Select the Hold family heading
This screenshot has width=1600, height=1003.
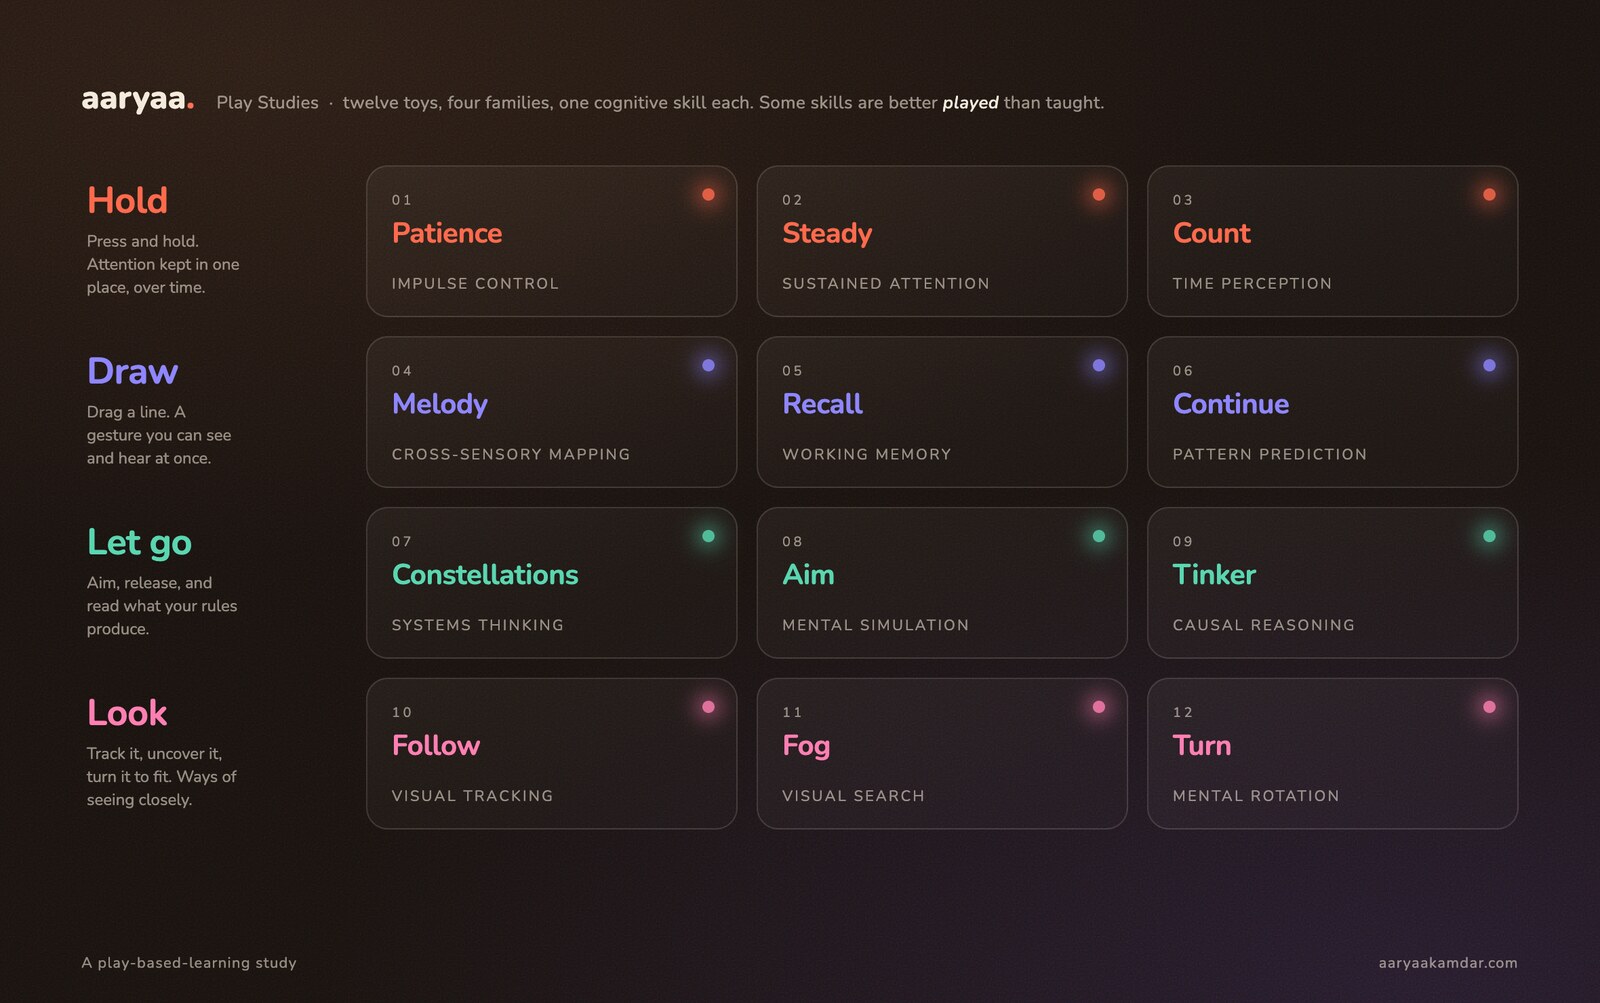(x=127, y=201)
